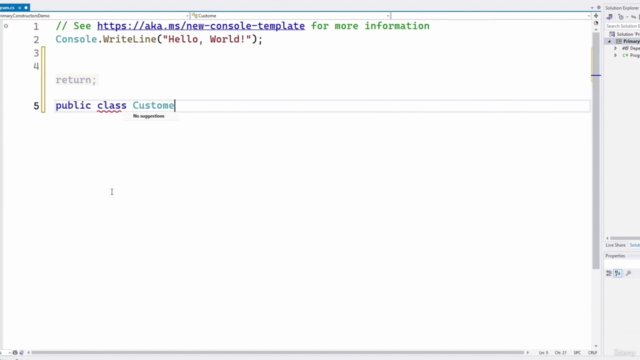This screenshot has width=640, height=360.
Task: Click the 'No suggestions' IntelliSense popup
Action: [149, 116]
